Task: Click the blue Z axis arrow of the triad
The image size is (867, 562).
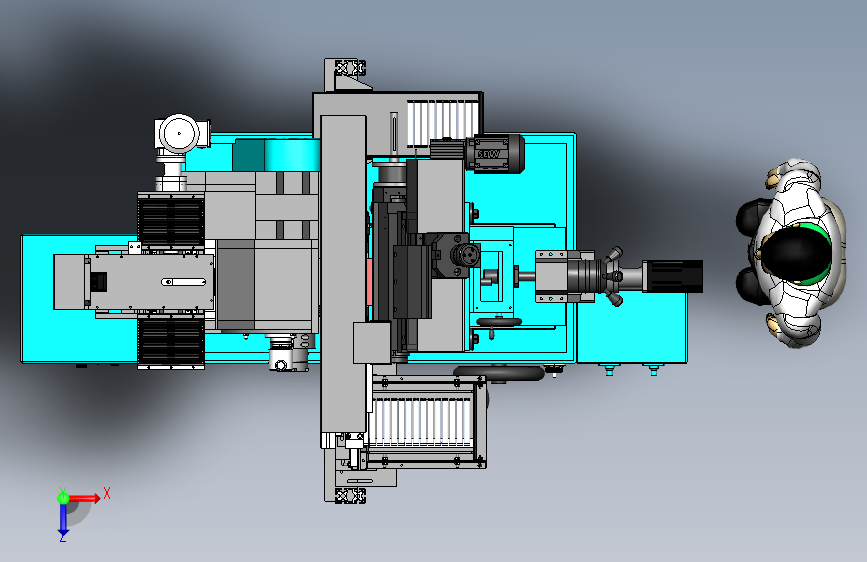Action: (x=63, y=521)
